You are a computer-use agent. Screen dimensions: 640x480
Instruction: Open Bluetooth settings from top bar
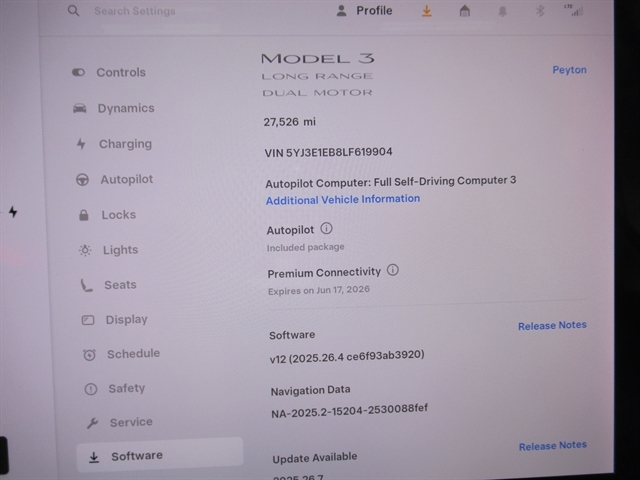538,11
